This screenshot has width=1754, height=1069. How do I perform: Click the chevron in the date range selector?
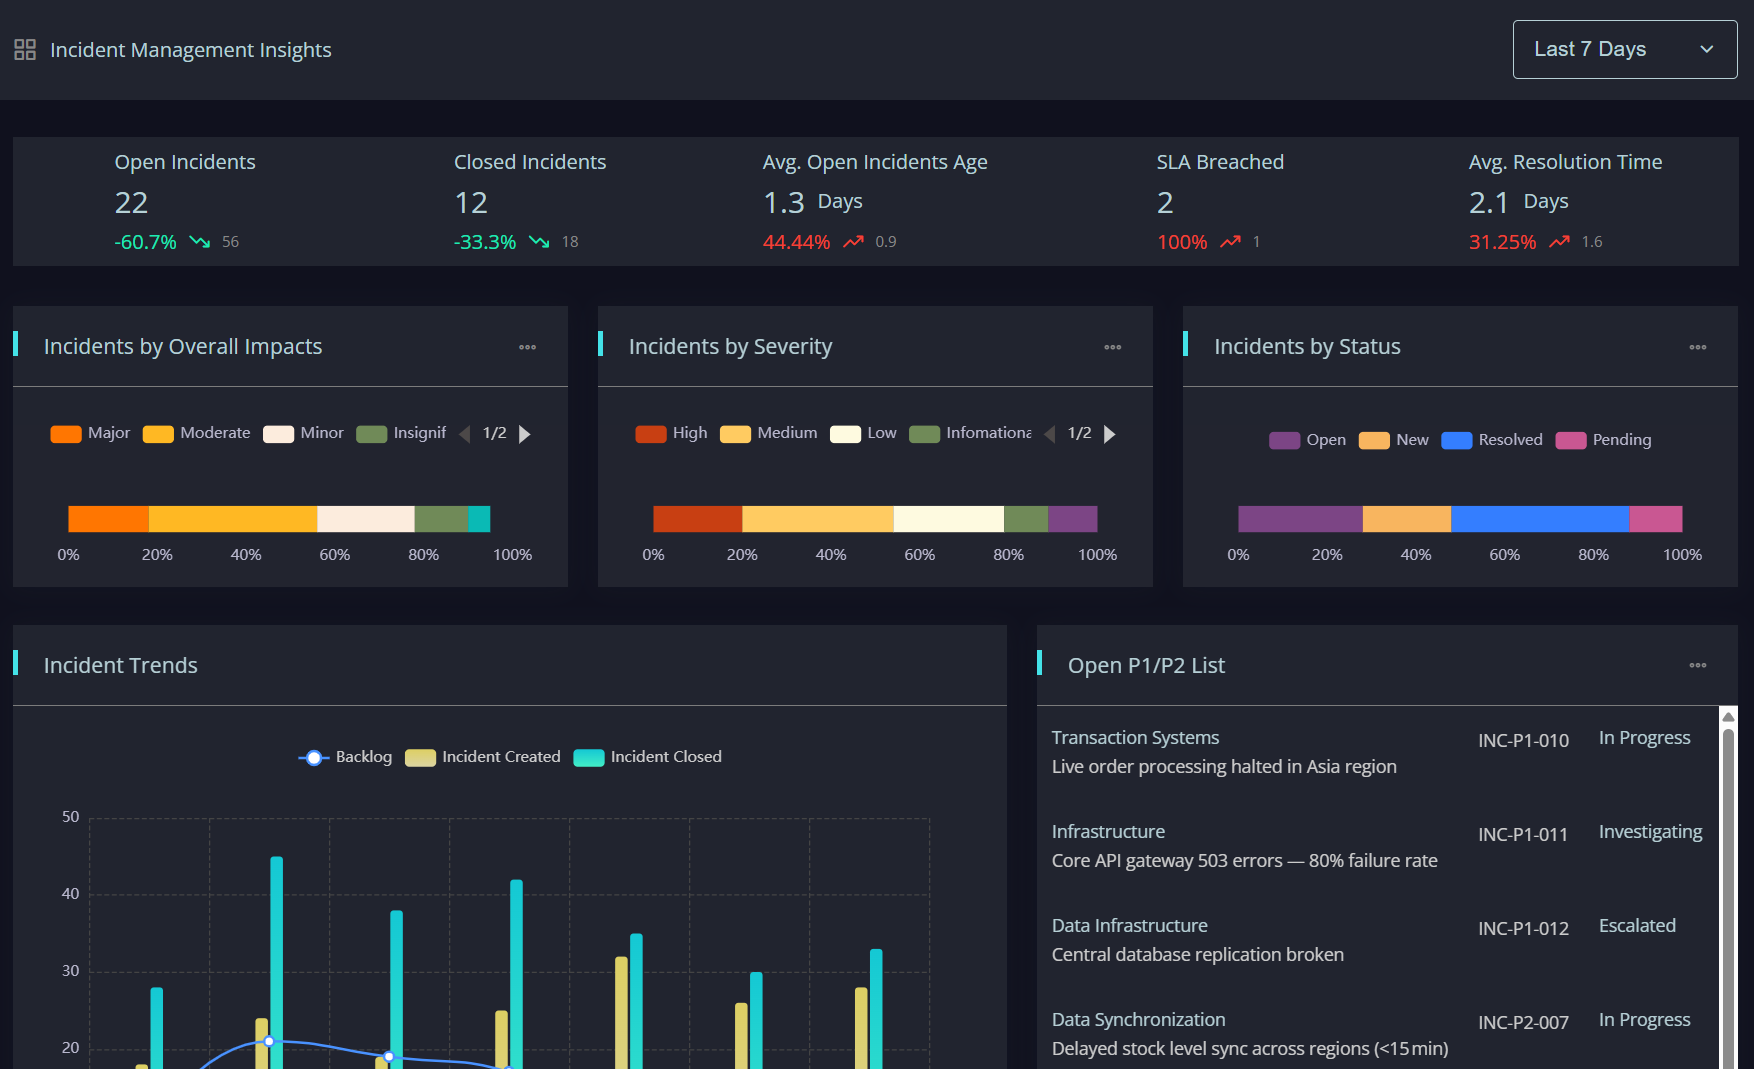coord(1706,49)
